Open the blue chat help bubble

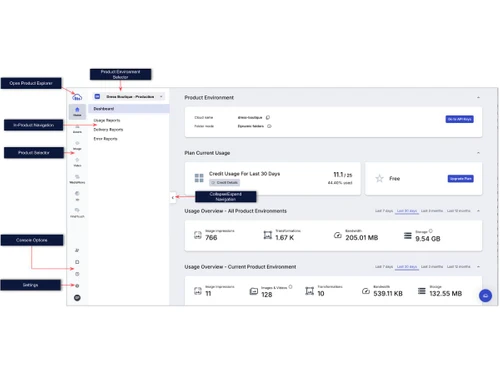(485, 296)
